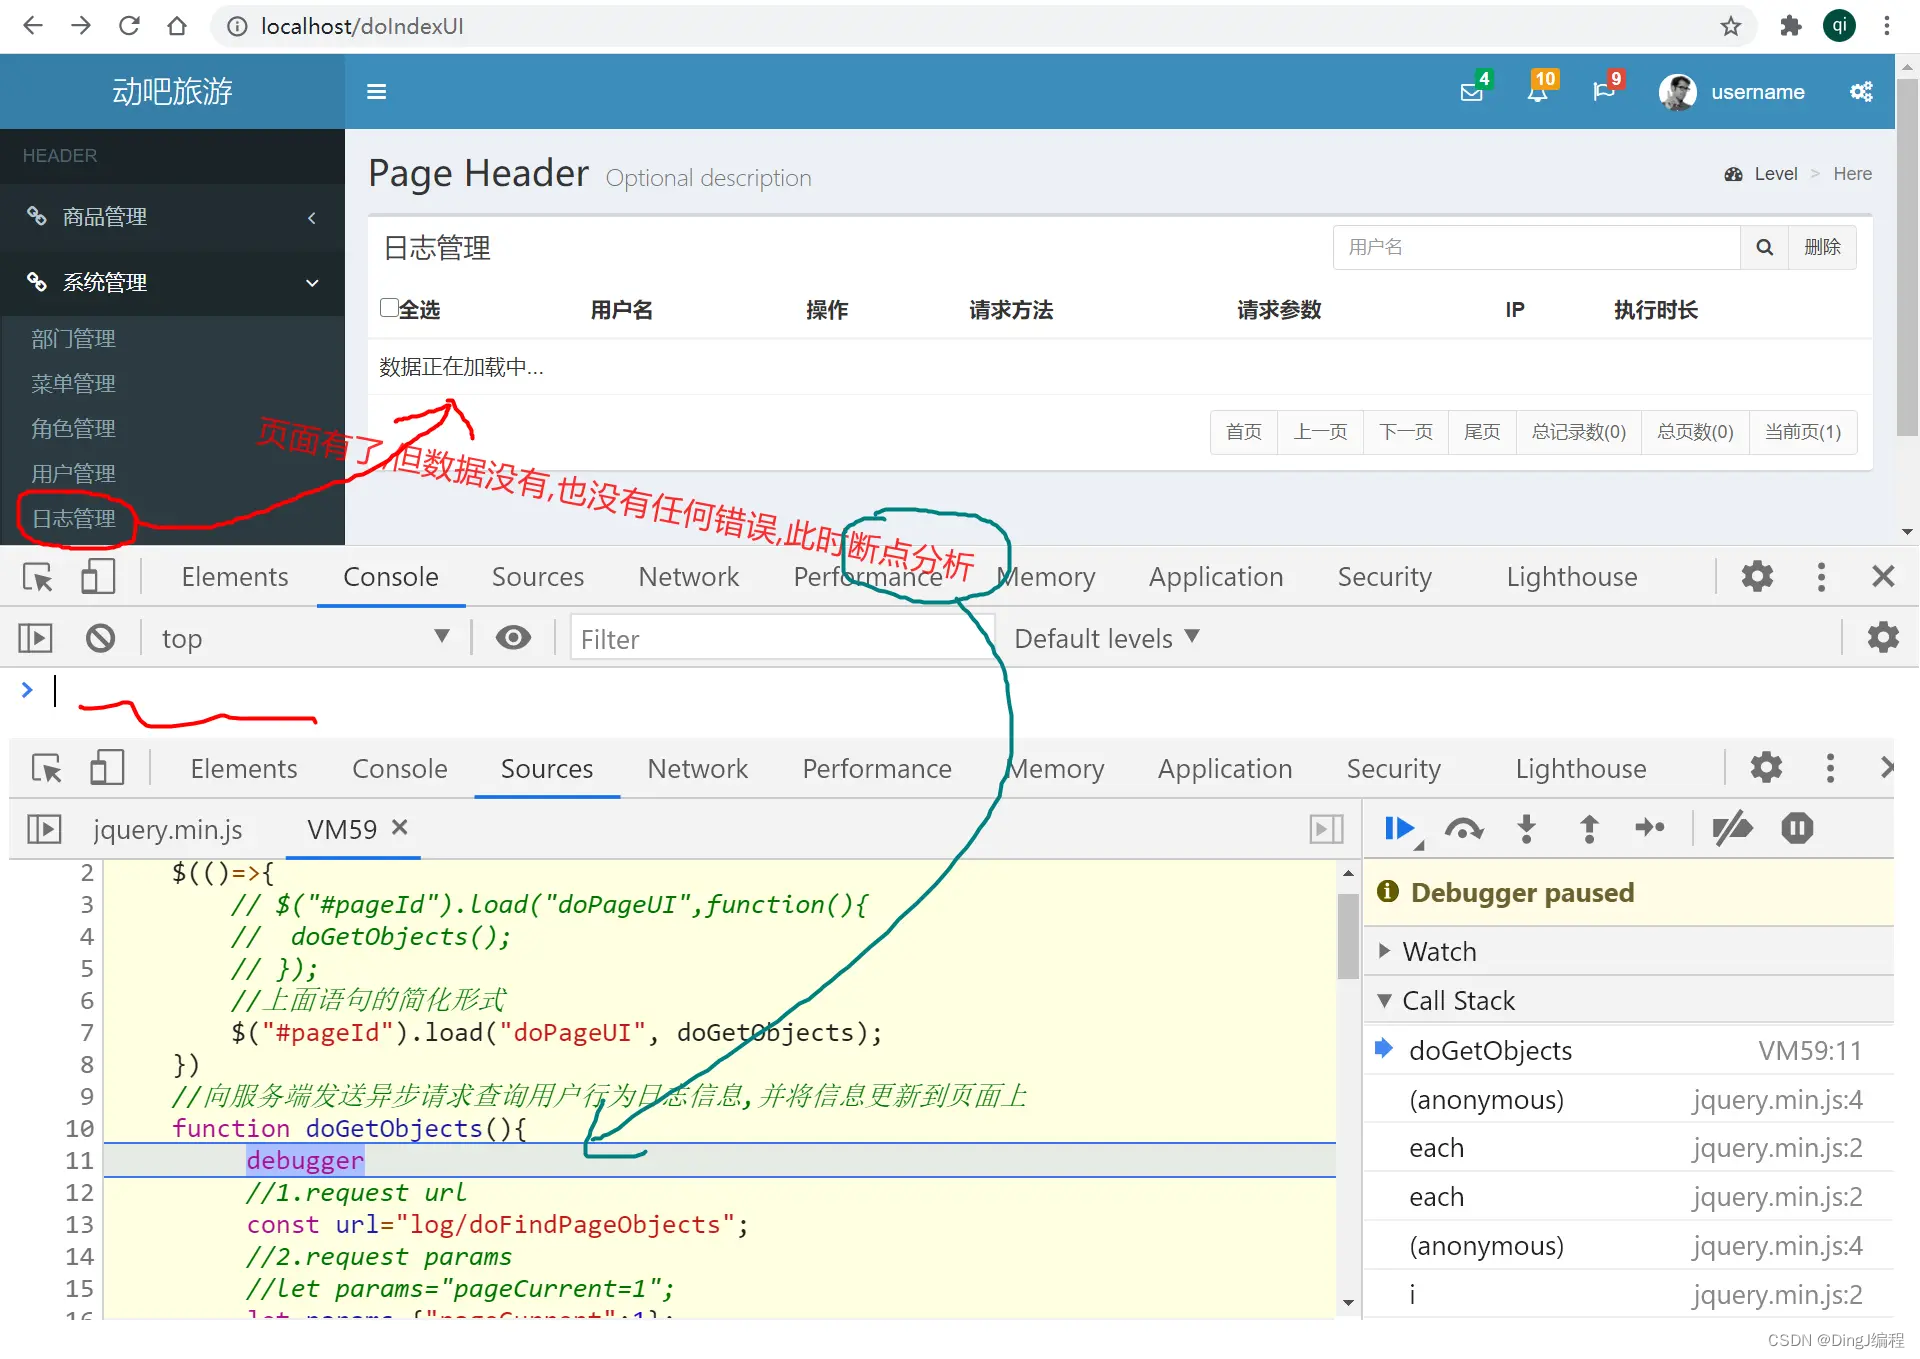The image size is (1920, 1359).
Task: Switch to the jquery.min.js source tab
Action: tap(167, 829)
